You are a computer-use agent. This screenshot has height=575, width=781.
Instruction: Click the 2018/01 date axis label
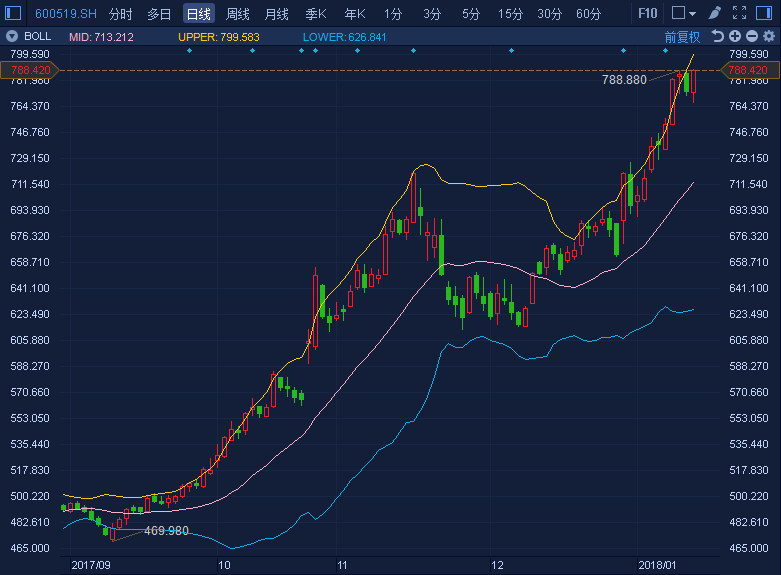[657, 566]
